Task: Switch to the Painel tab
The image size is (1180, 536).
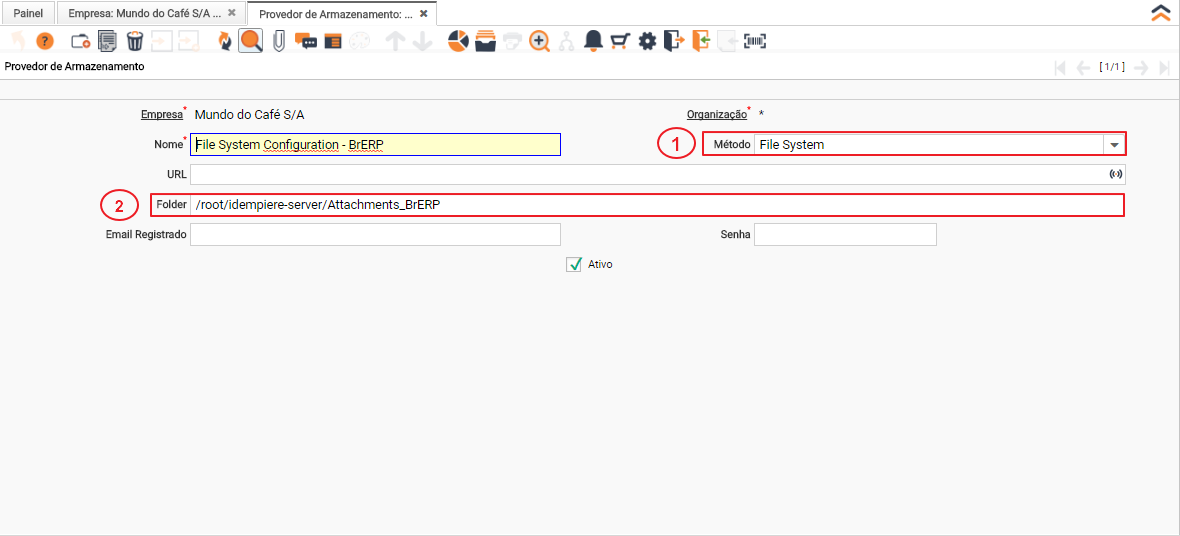Action: pos(28,14)
